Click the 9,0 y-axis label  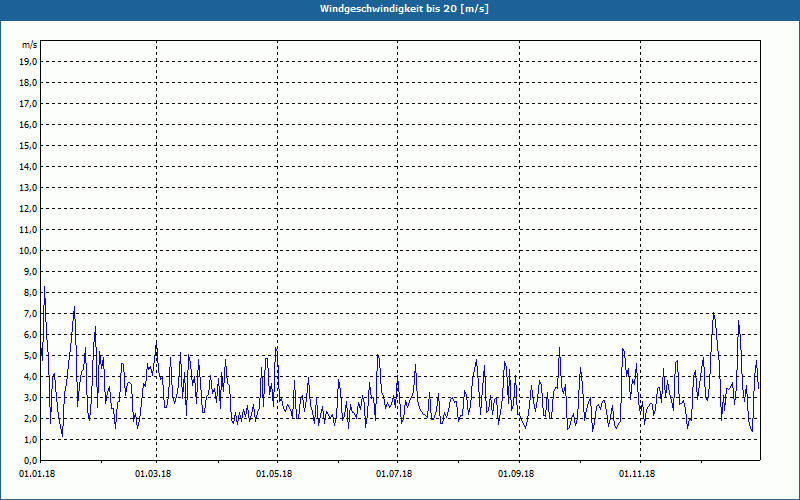30,271
